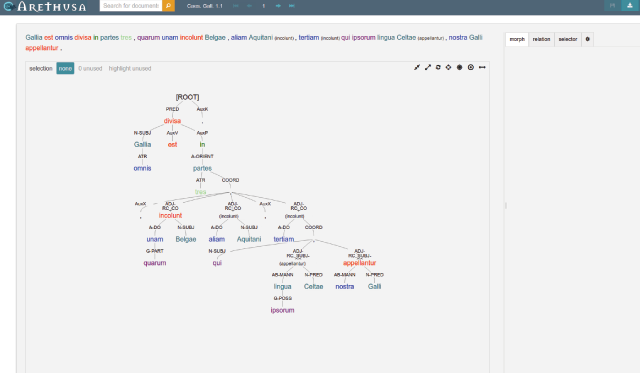
Task: Toggle 'highlight unused' tokens
Action: (130, 69)
